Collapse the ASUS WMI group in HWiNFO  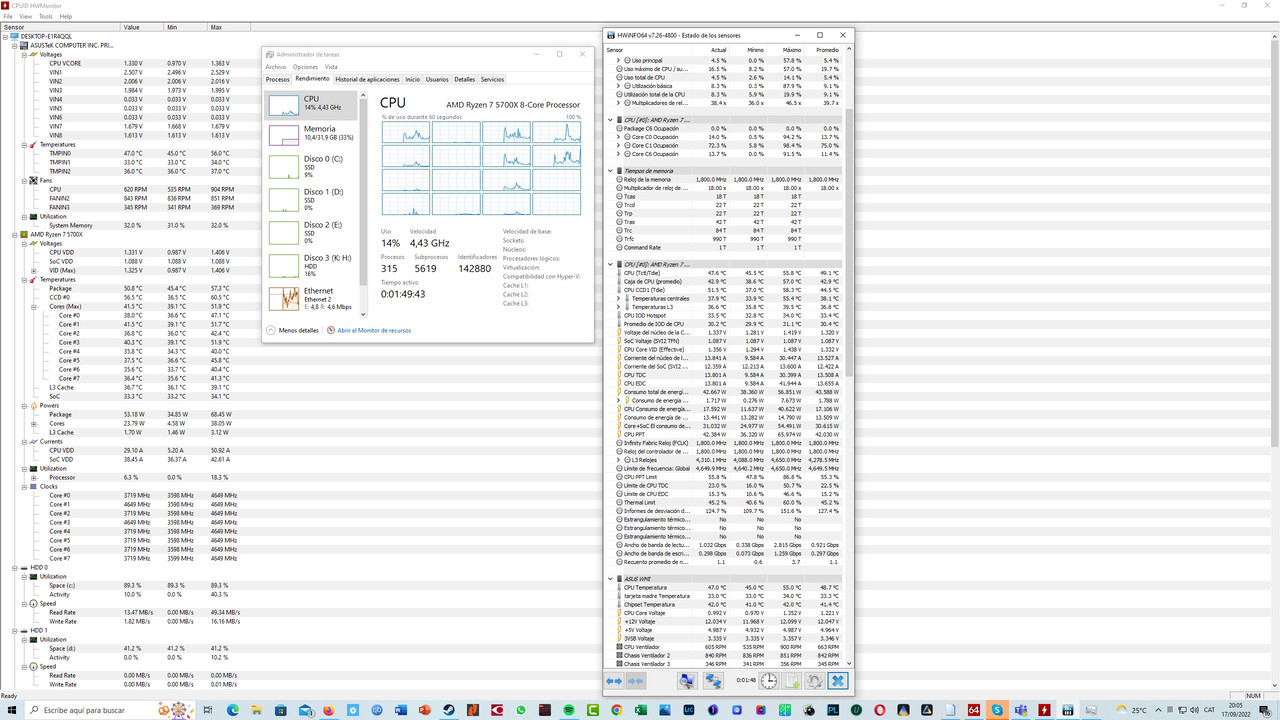[611, 579]
